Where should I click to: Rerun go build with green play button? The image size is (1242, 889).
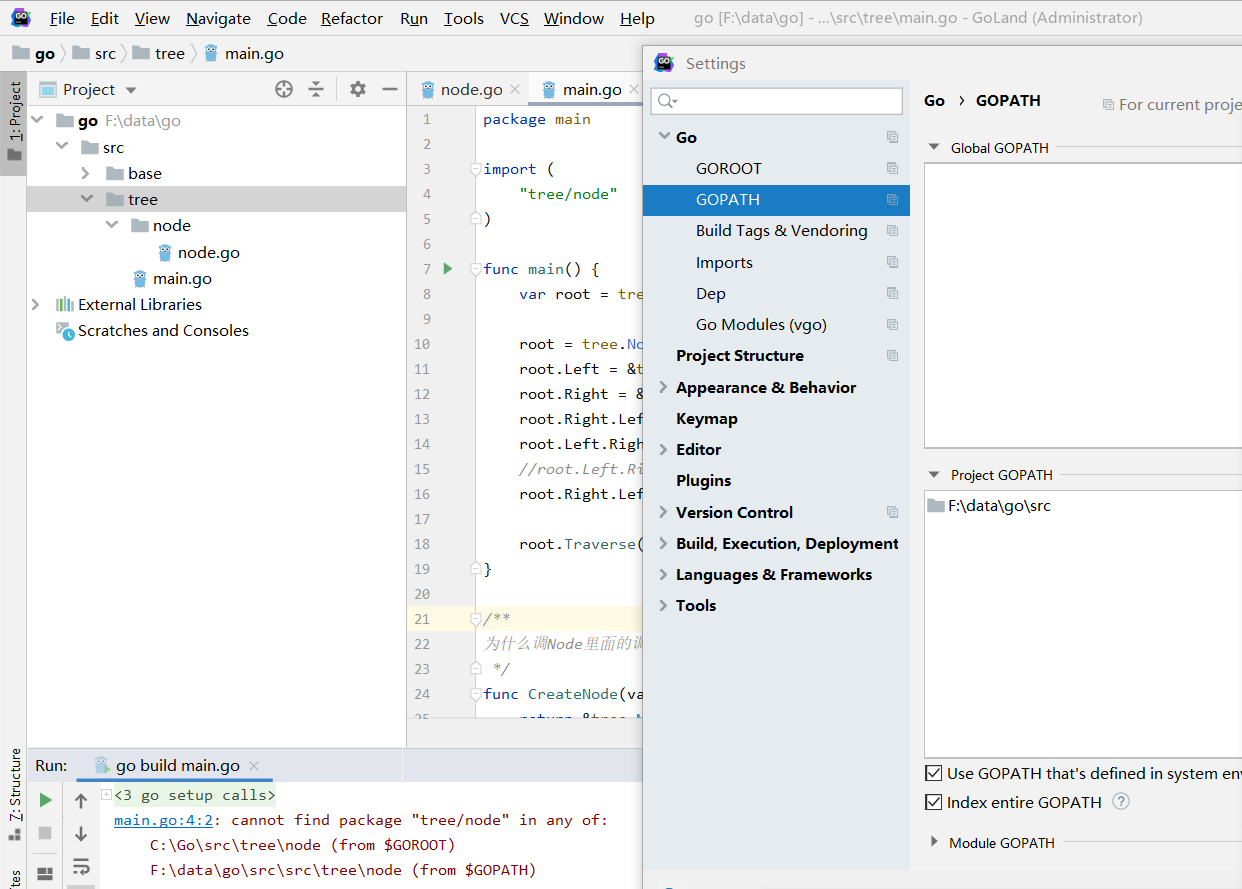45,800
